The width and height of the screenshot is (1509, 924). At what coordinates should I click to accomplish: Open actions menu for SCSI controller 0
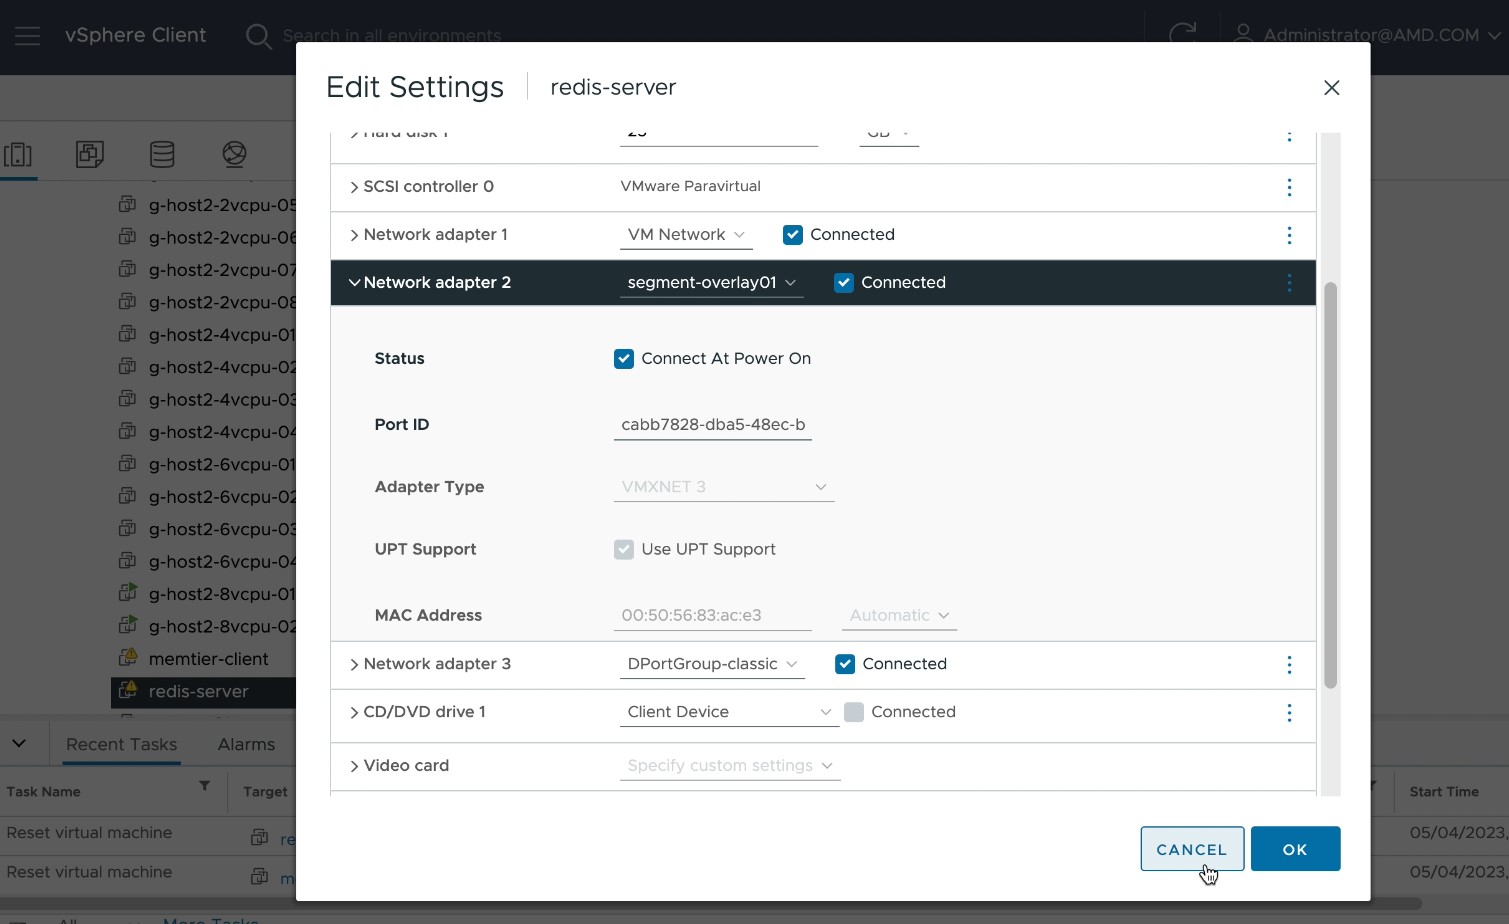(x=1289, y=187)
